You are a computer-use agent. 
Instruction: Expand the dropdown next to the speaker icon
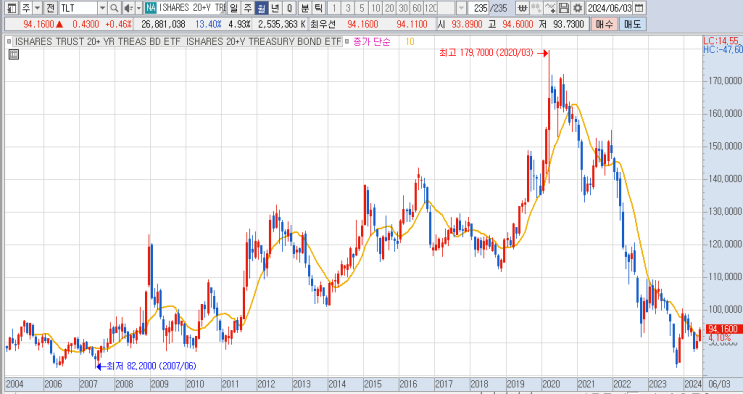point(138,8)
